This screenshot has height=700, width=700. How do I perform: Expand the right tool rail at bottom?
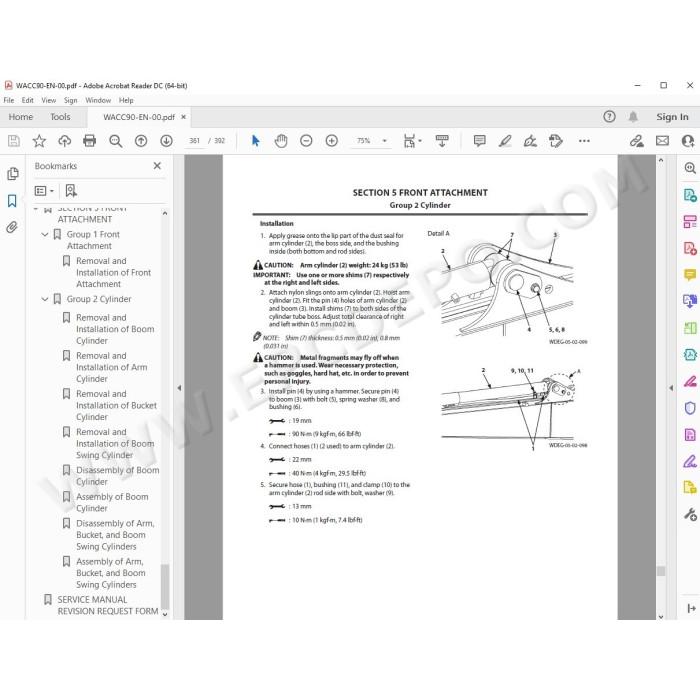coord(692,608)
